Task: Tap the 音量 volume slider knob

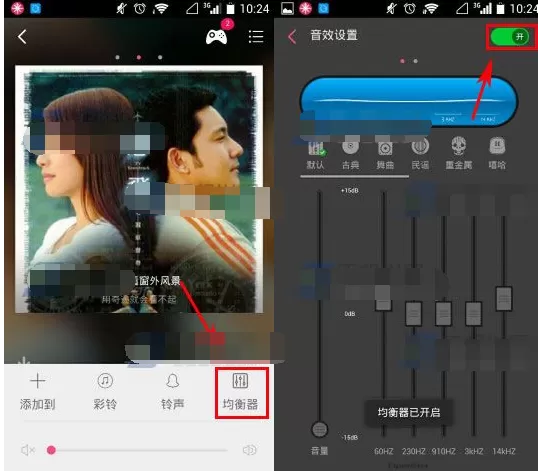Action: [319, 429]
